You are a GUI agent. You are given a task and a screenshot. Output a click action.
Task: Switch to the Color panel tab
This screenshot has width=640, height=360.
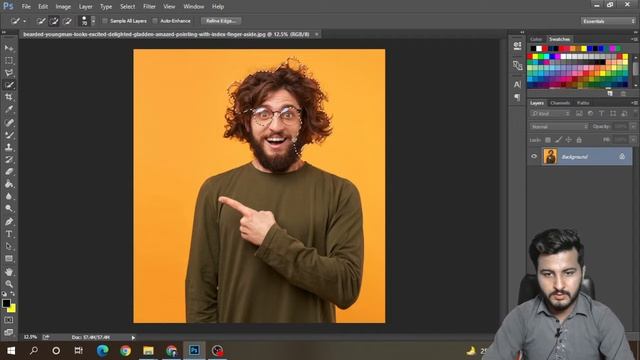pos(536,39)
